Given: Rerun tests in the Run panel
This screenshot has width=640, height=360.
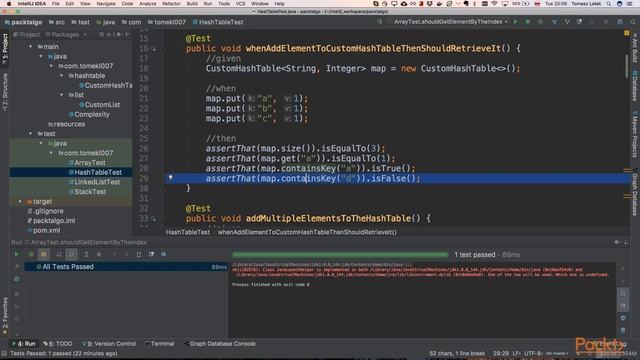Looking at the screenshot, I should (16, 254).
